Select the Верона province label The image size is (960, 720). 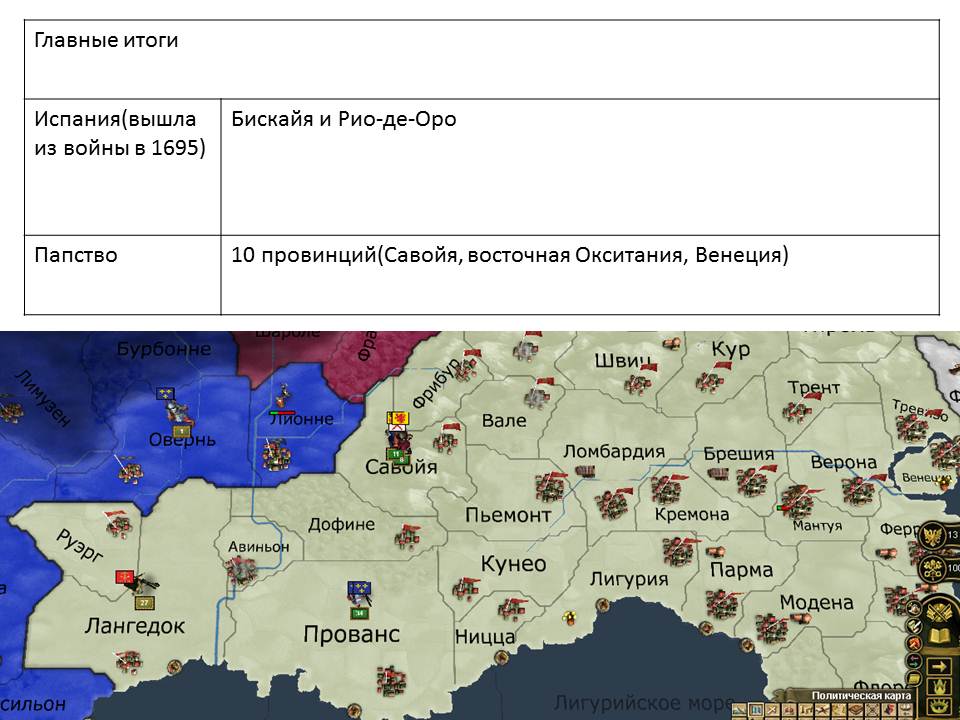pos(844,462)
